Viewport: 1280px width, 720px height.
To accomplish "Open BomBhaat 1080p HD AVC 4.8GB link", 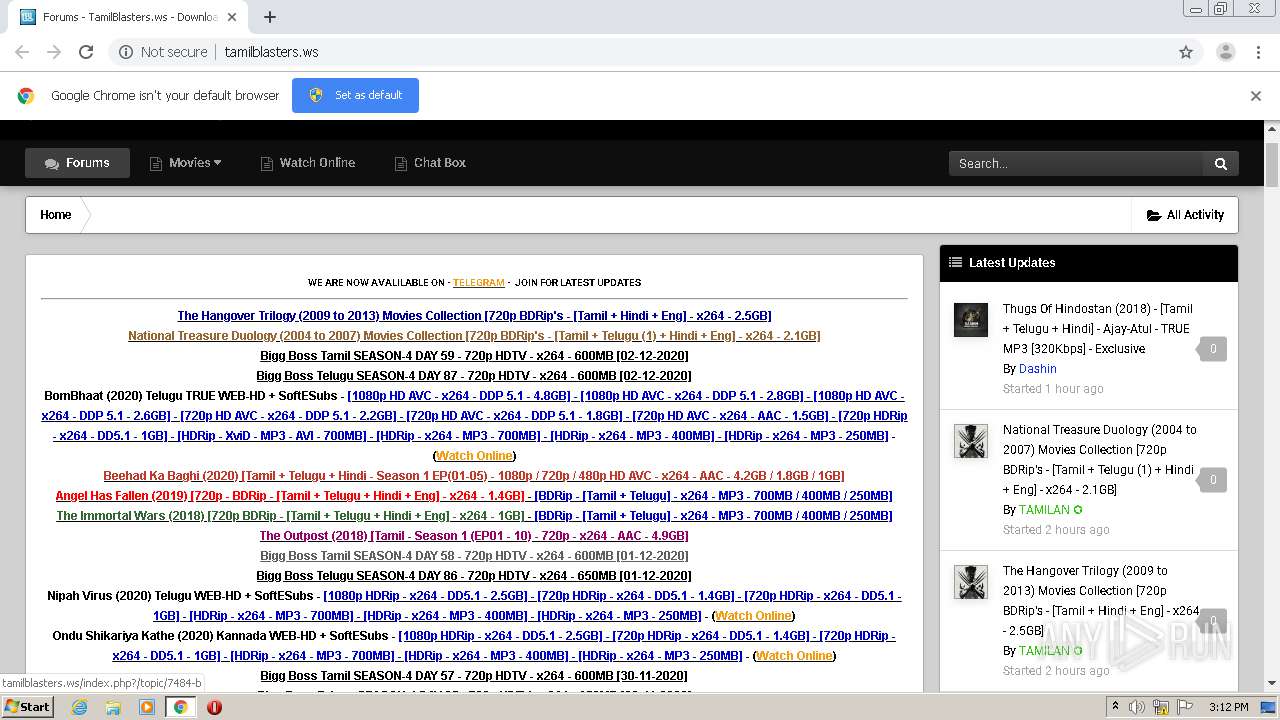I will (460, 396).
